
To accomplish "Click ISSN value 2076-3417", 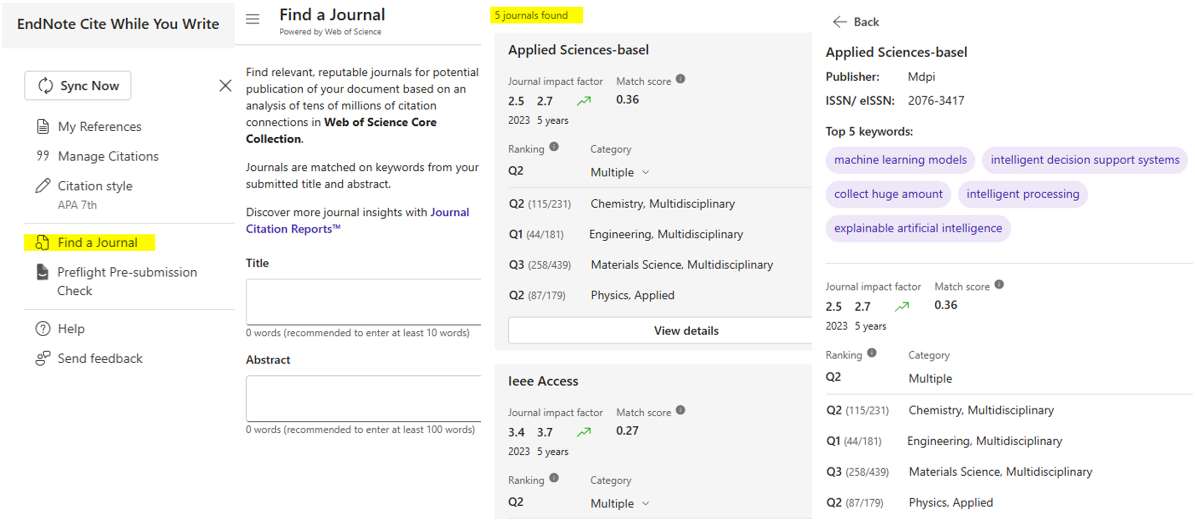I will [937, 101].
